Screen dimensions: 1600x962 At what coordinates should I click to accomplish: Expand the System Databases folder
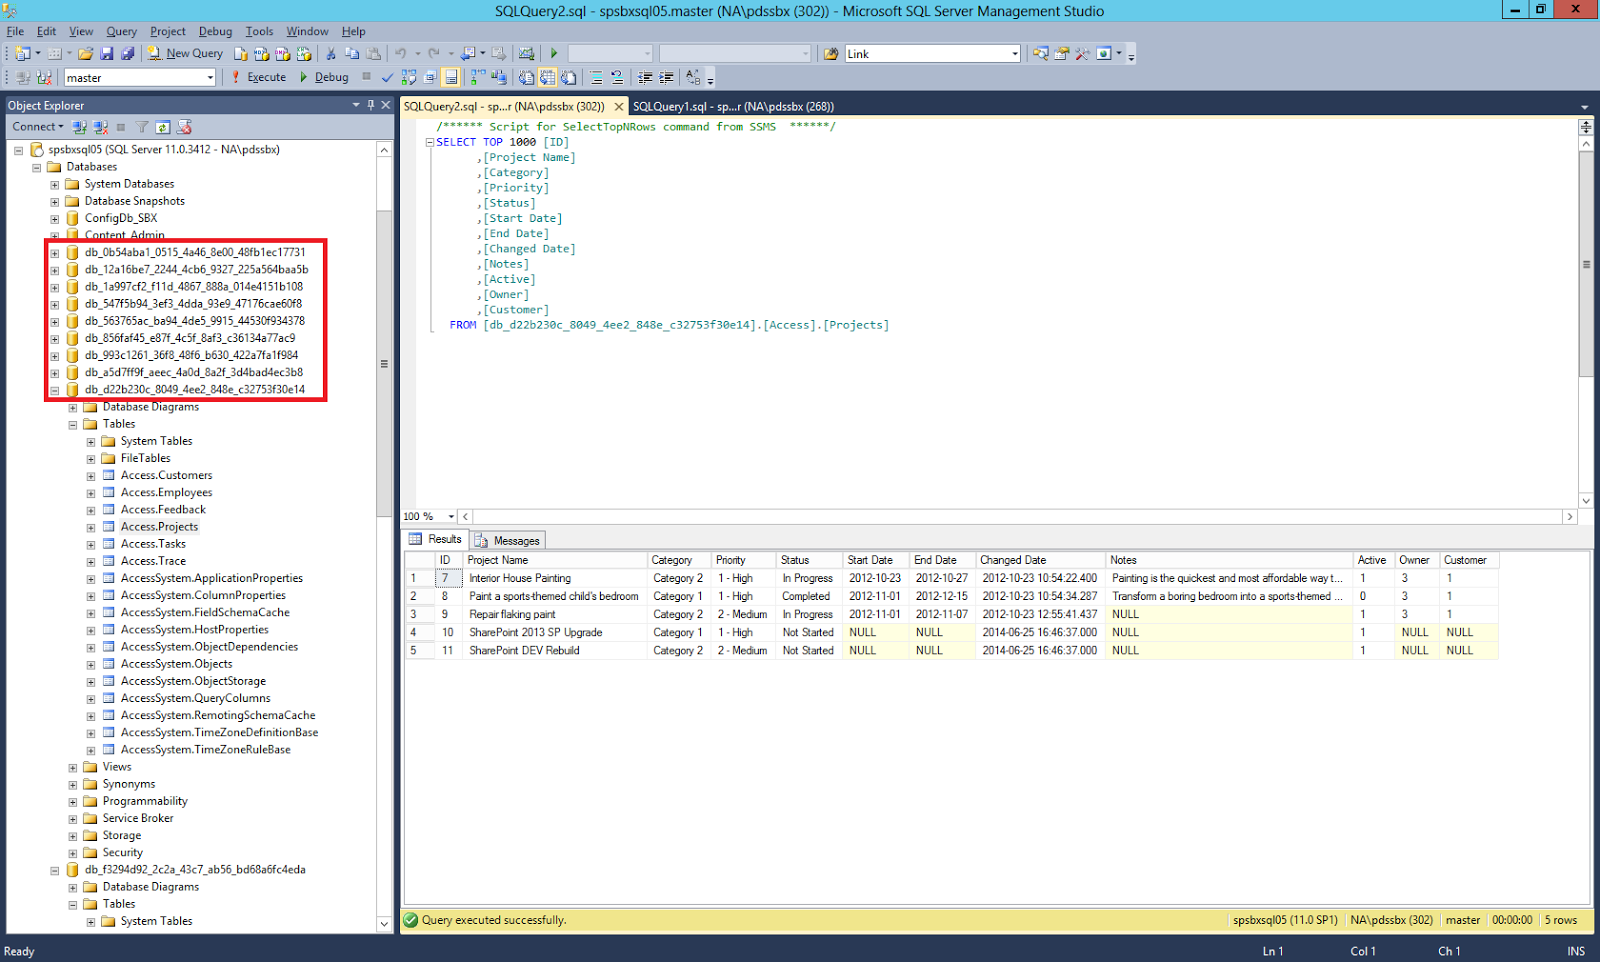[x=55, y=185]
